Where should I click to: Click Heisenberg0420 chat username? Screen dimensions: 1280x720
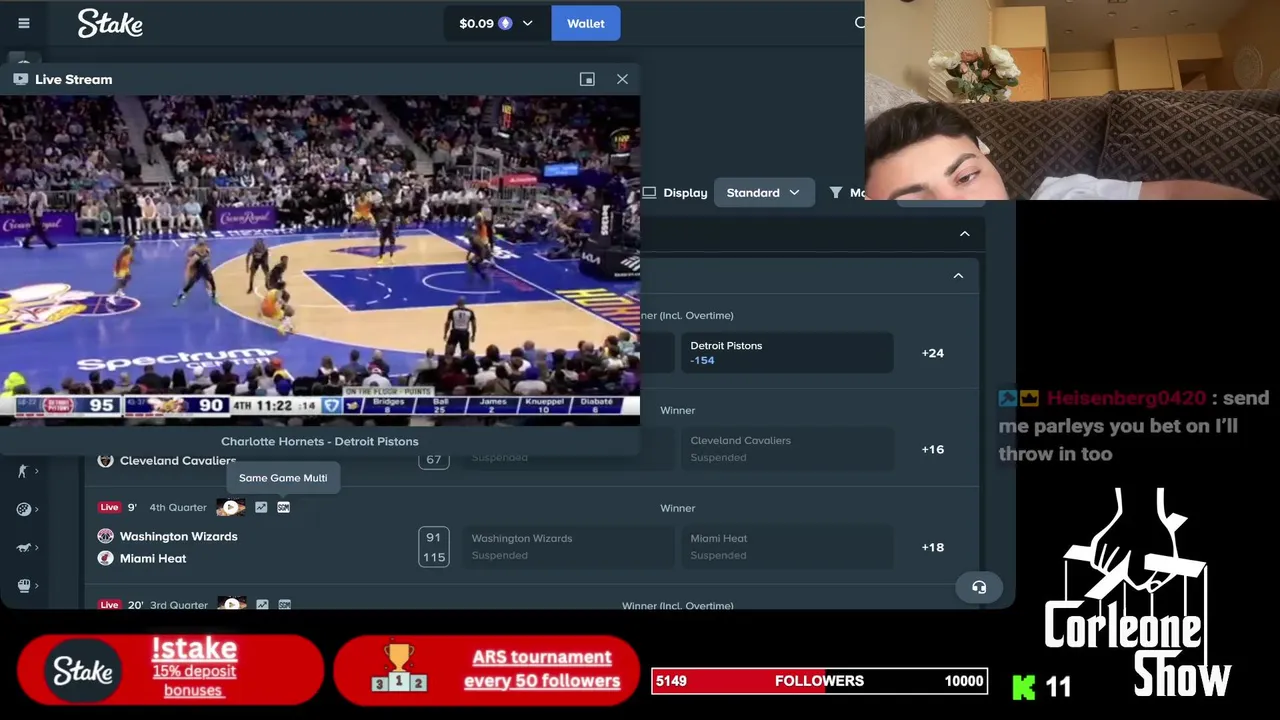point(1126,398)
